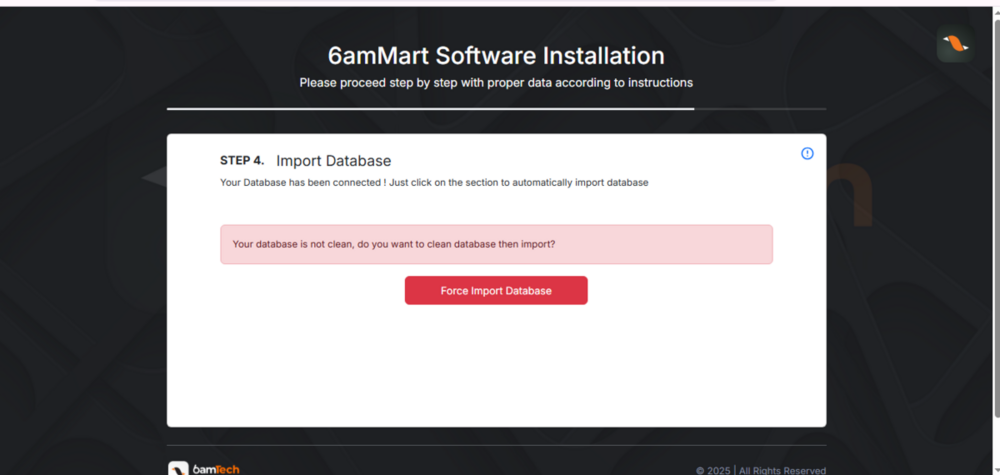Click the 6amMart Software Installation title

[496, 56]
